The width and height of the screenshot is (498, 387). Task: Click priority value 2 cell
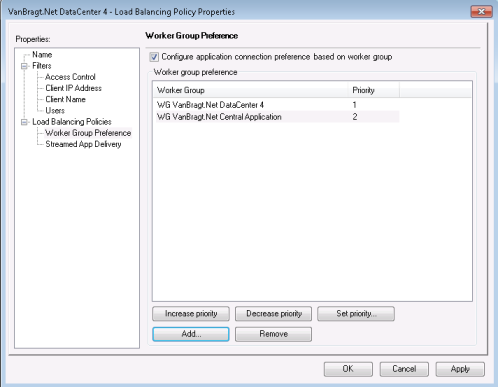point(355,117)
